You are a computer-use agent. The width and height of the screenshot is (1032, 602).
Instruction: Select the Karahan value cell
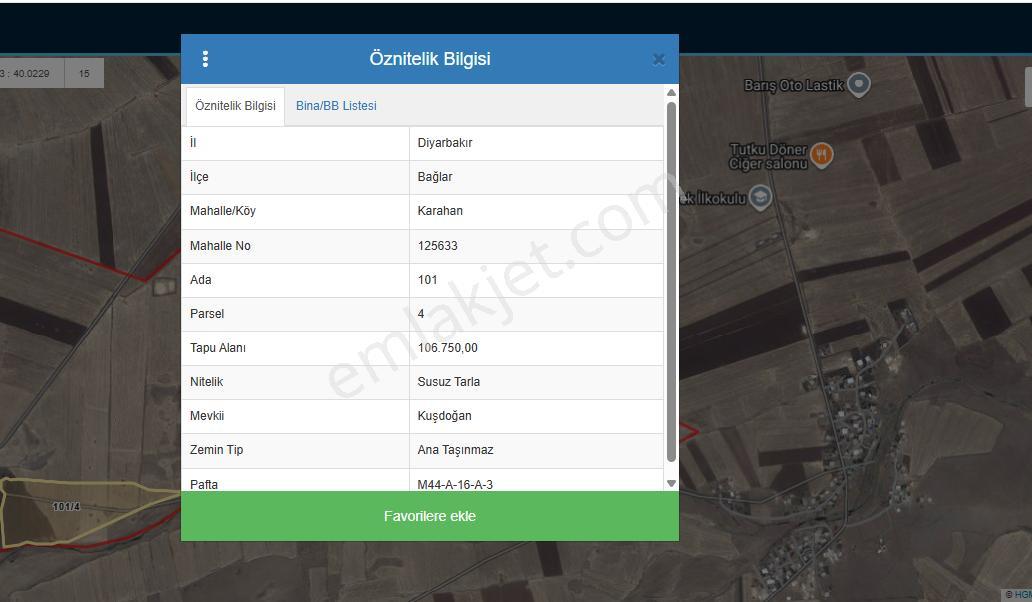click(536, 211)
